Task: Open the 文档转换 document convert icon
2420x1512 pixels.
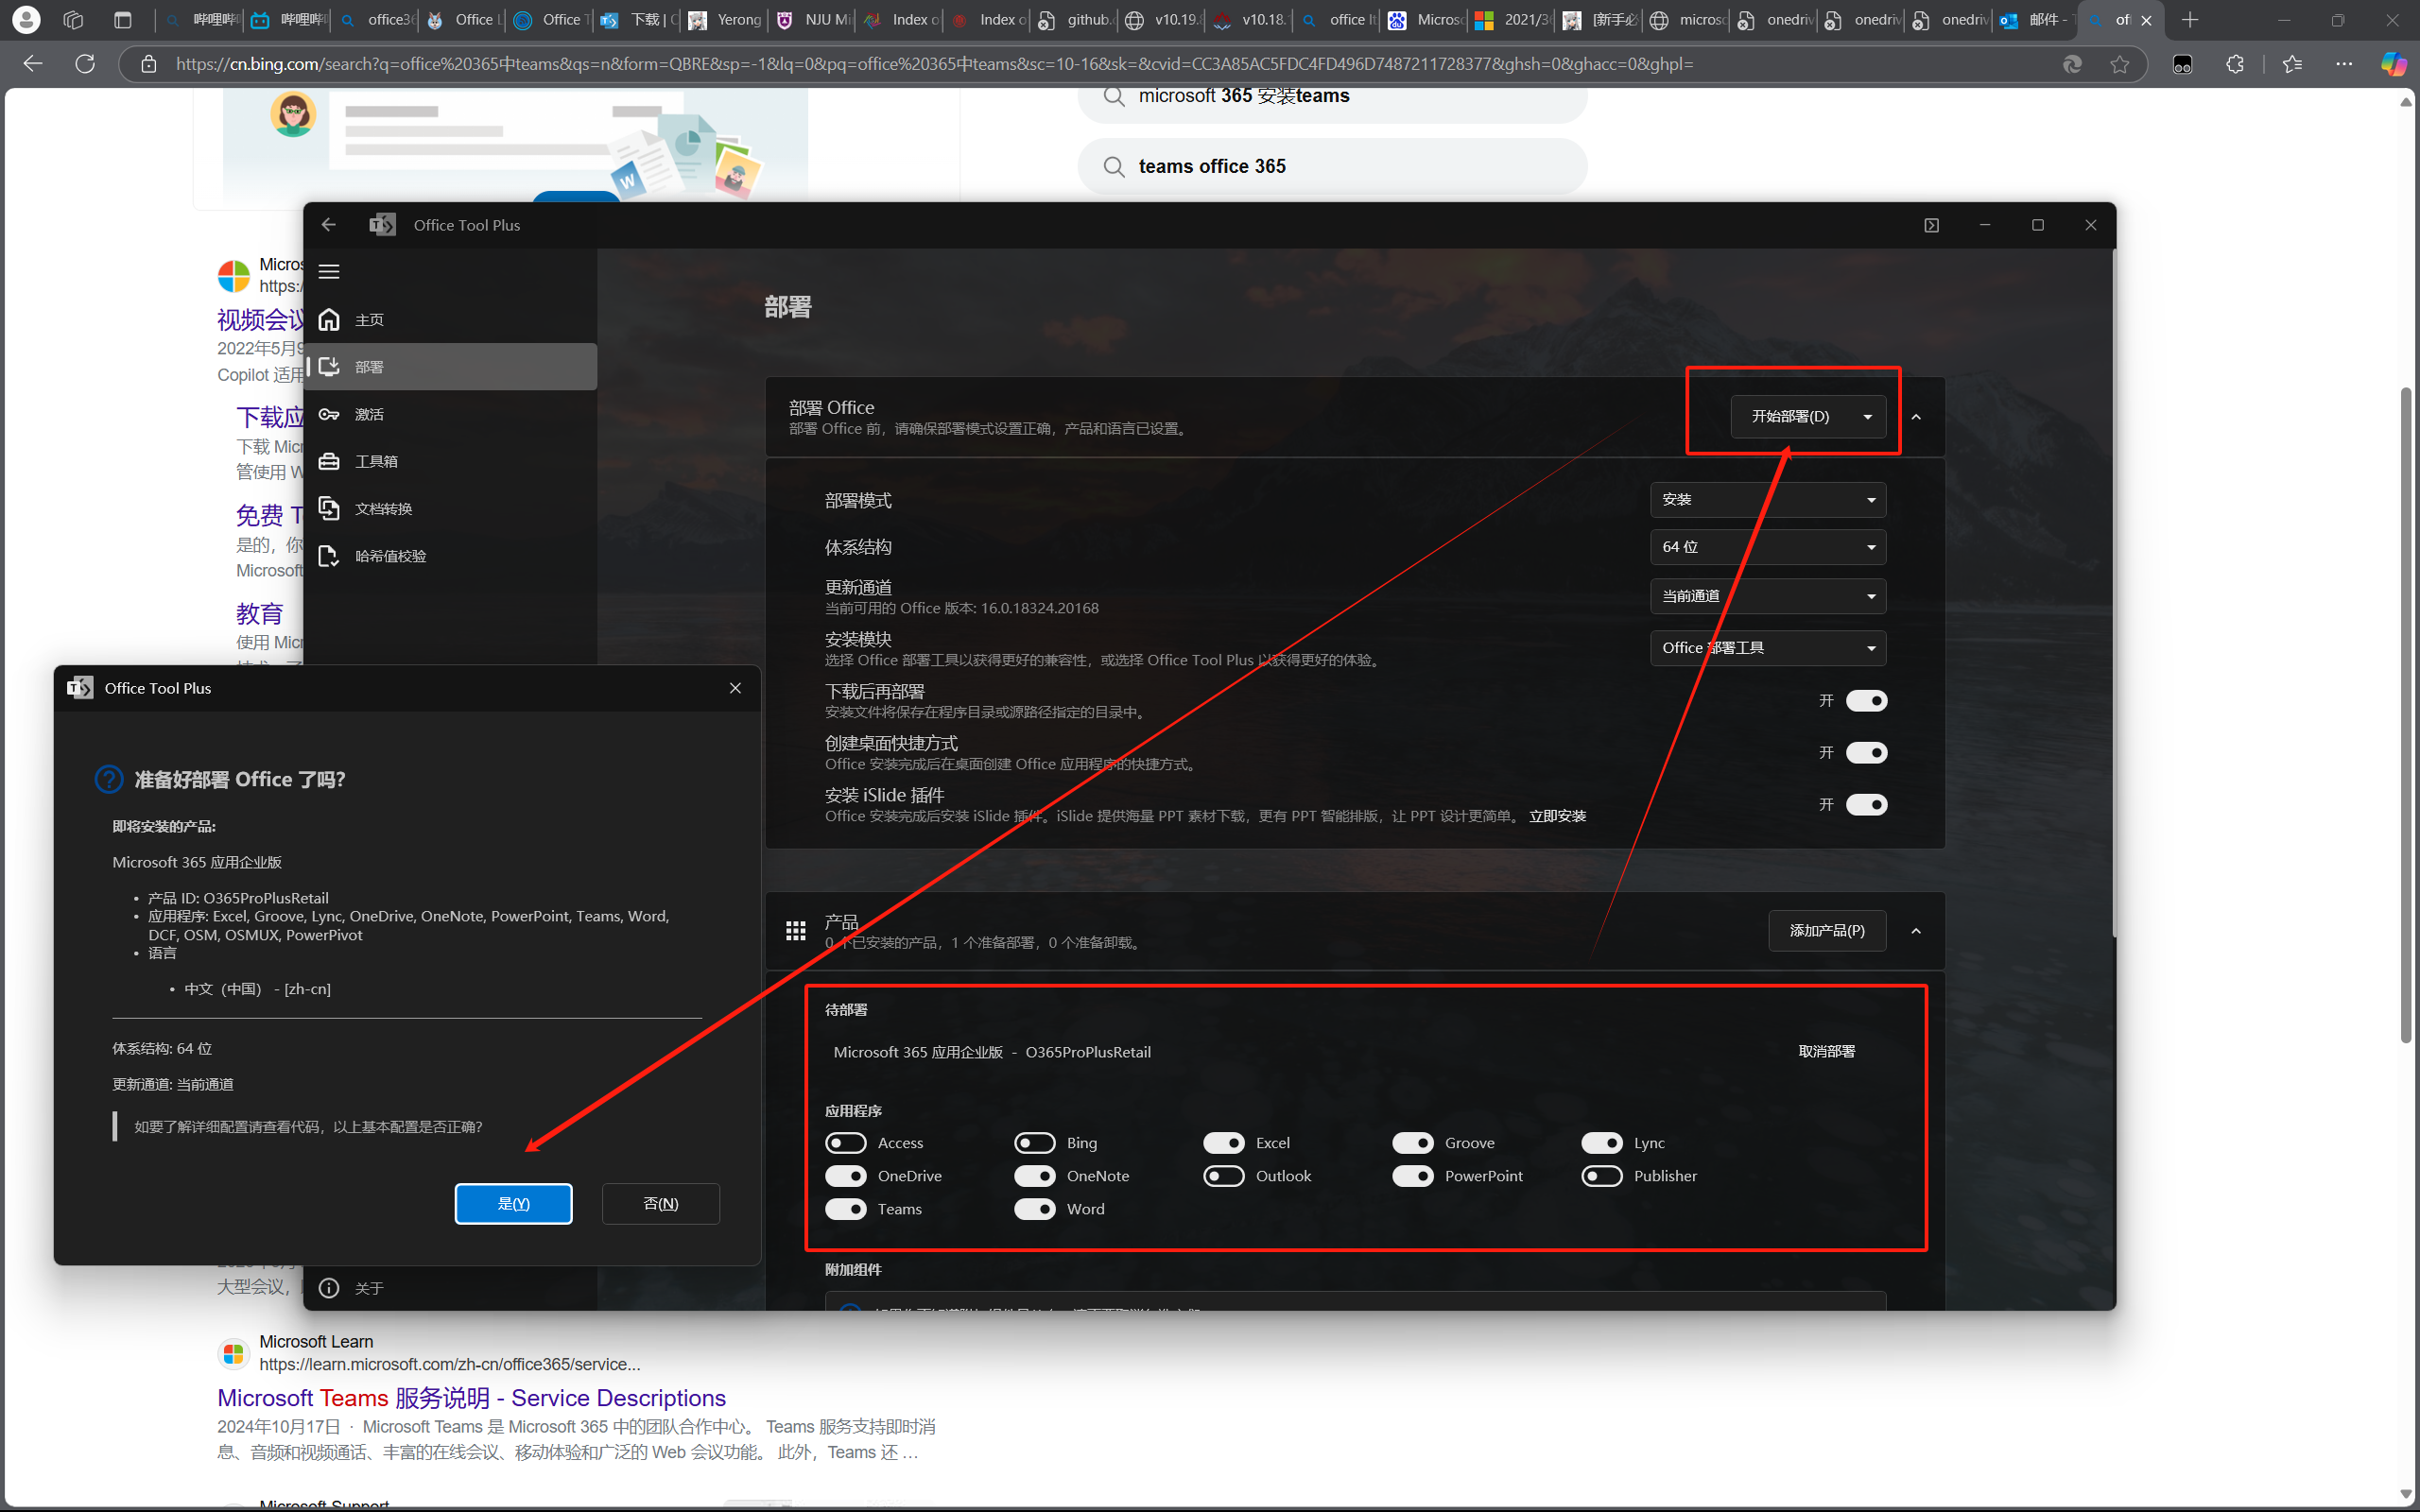Action: [329, 508]
